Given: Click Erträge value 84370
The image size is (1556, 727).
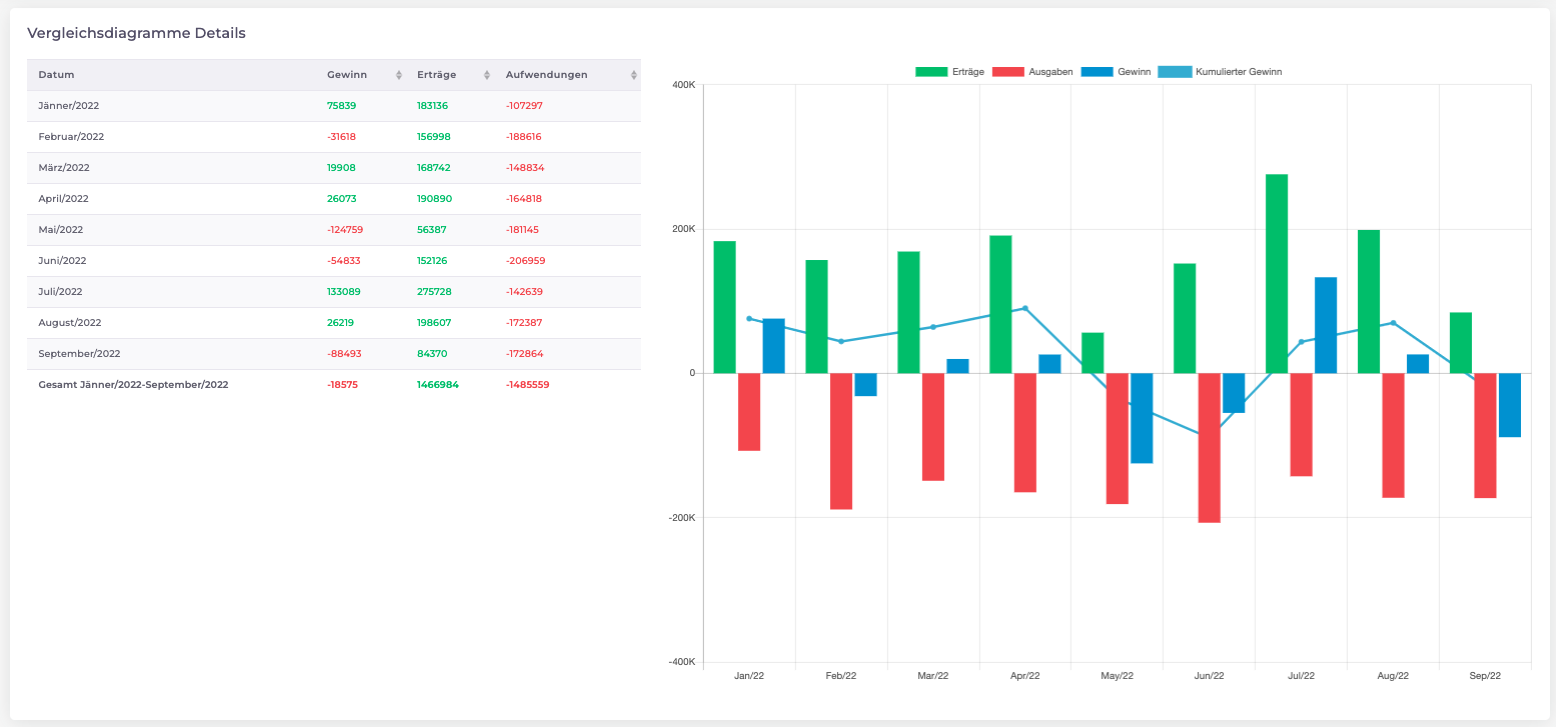Looking at the screenshot, I should 432,353.
